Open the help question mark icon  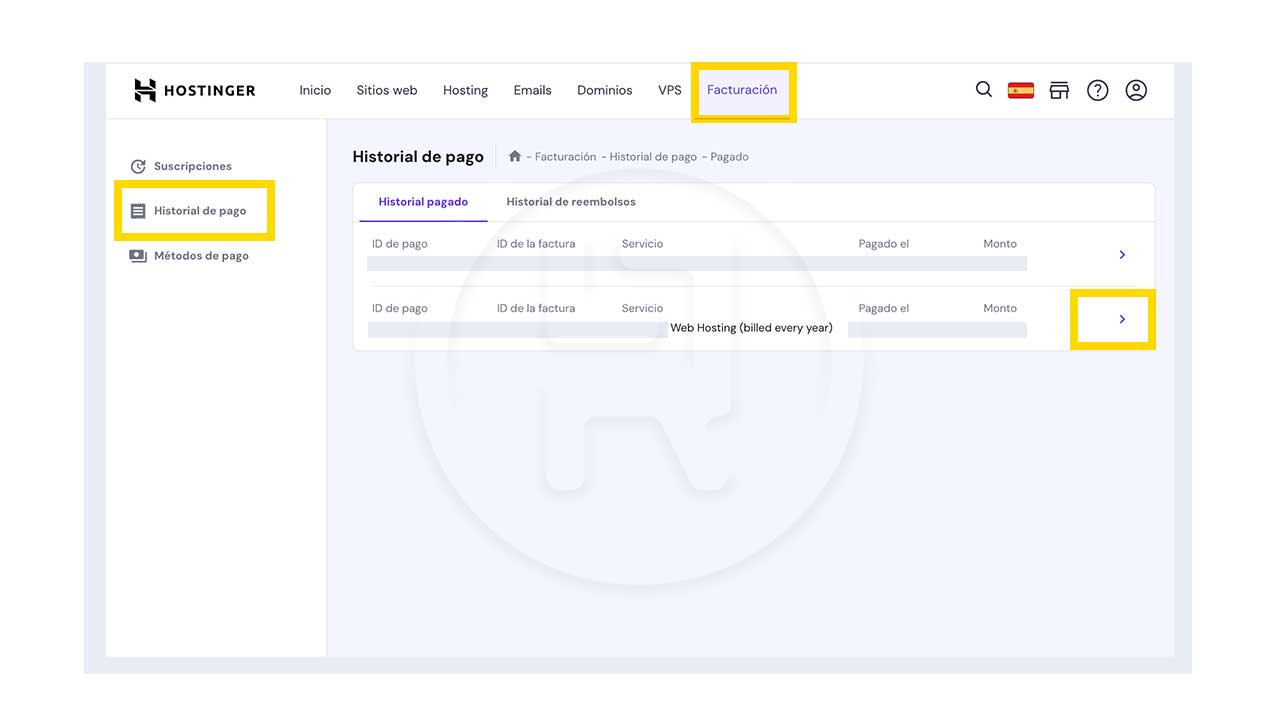[1098, 90]
